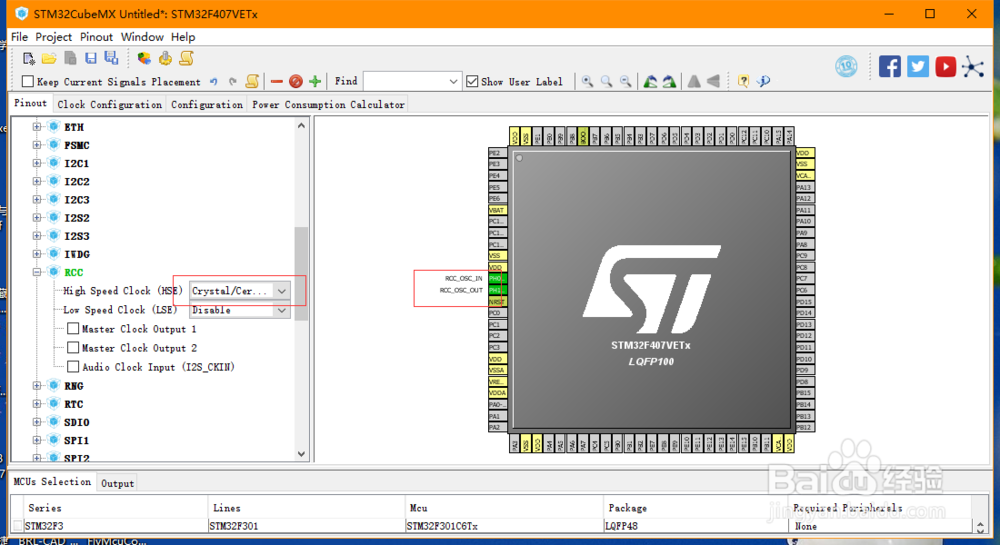This screenshot has height=545, width=1000.
Task: Click the green PH0 RCC_OSC_IN pin
Action: click(497, 279)
